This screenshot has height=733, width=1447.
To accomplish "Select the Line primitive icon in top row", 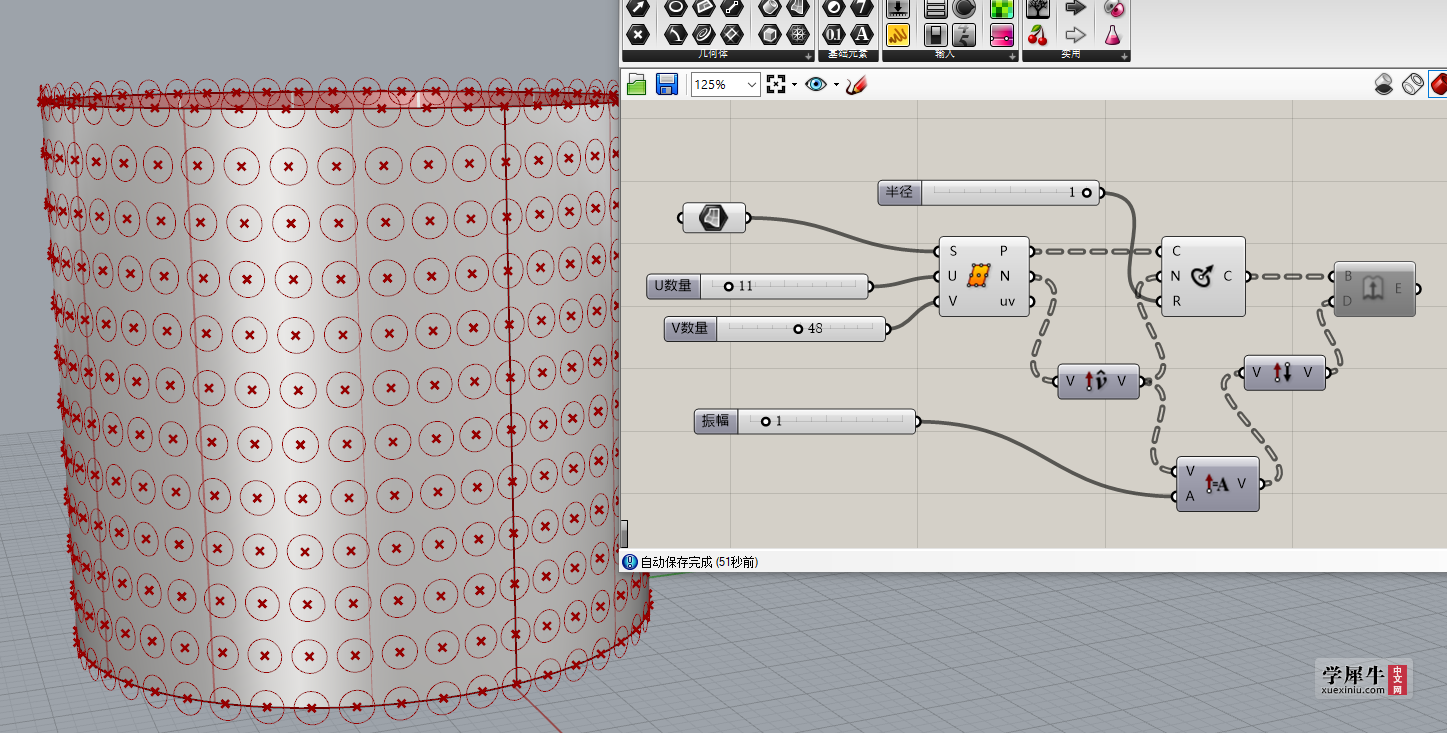I will [x=732, y=8].
